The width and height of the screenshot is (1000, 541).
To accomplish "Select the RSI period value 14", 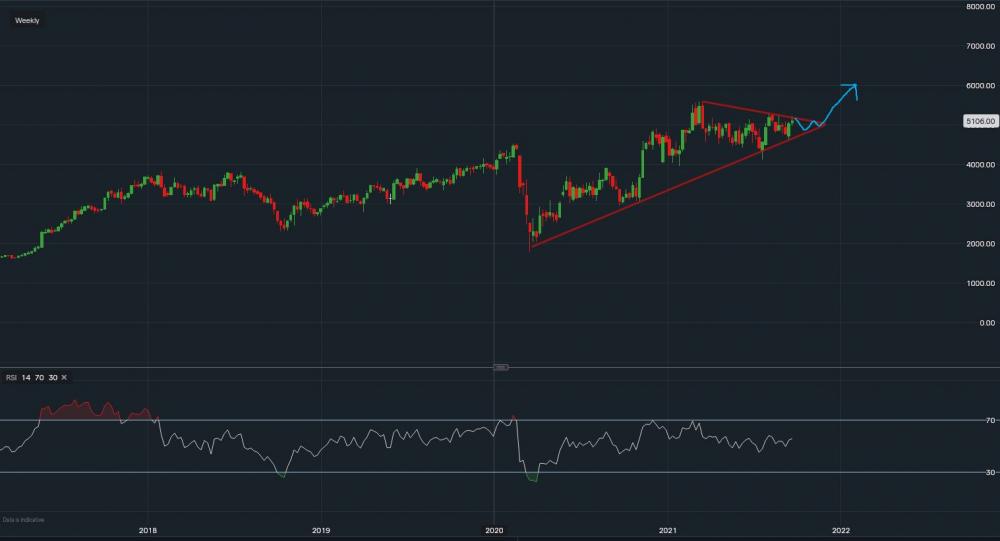I will pyautogui.click(x=30, y=377).
